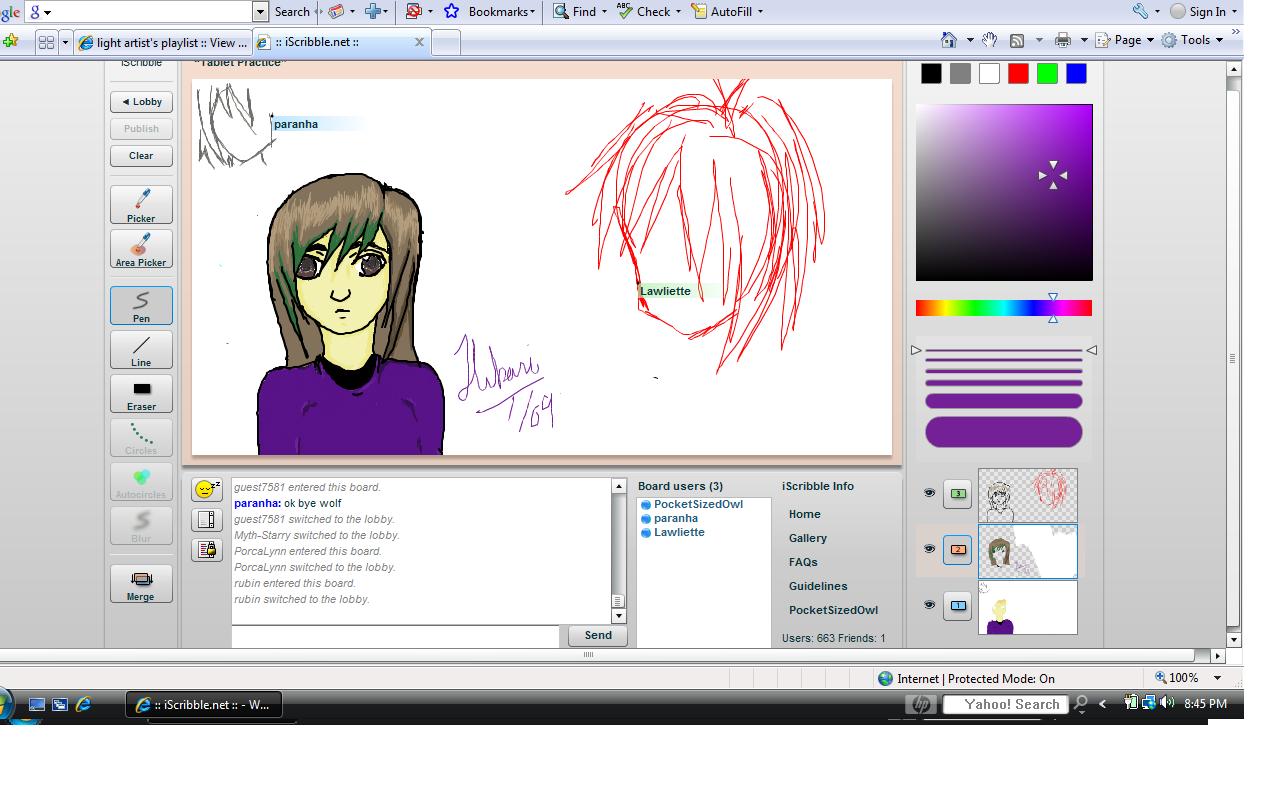Click the sleepy smiley status icon

[207, 490]
